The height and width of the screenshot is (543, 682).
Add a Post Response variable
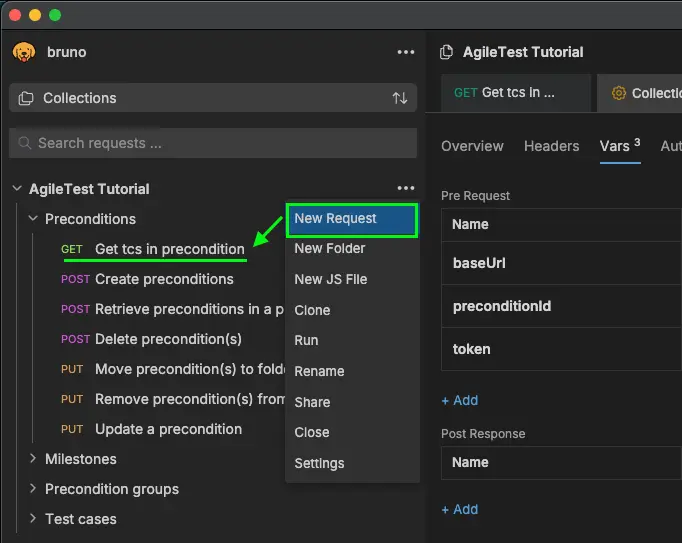coord(460,509)
